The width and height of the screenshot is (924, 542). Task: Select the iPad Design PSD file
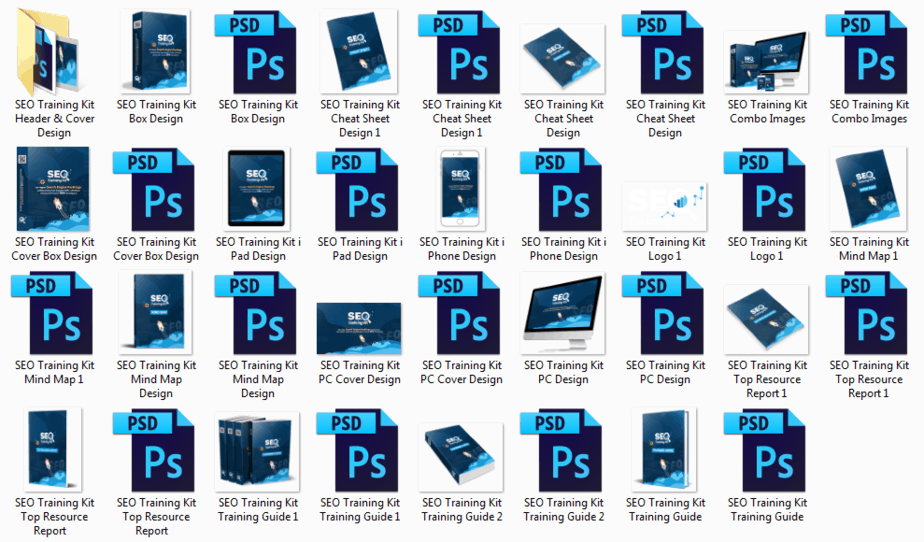pos(359,190)
